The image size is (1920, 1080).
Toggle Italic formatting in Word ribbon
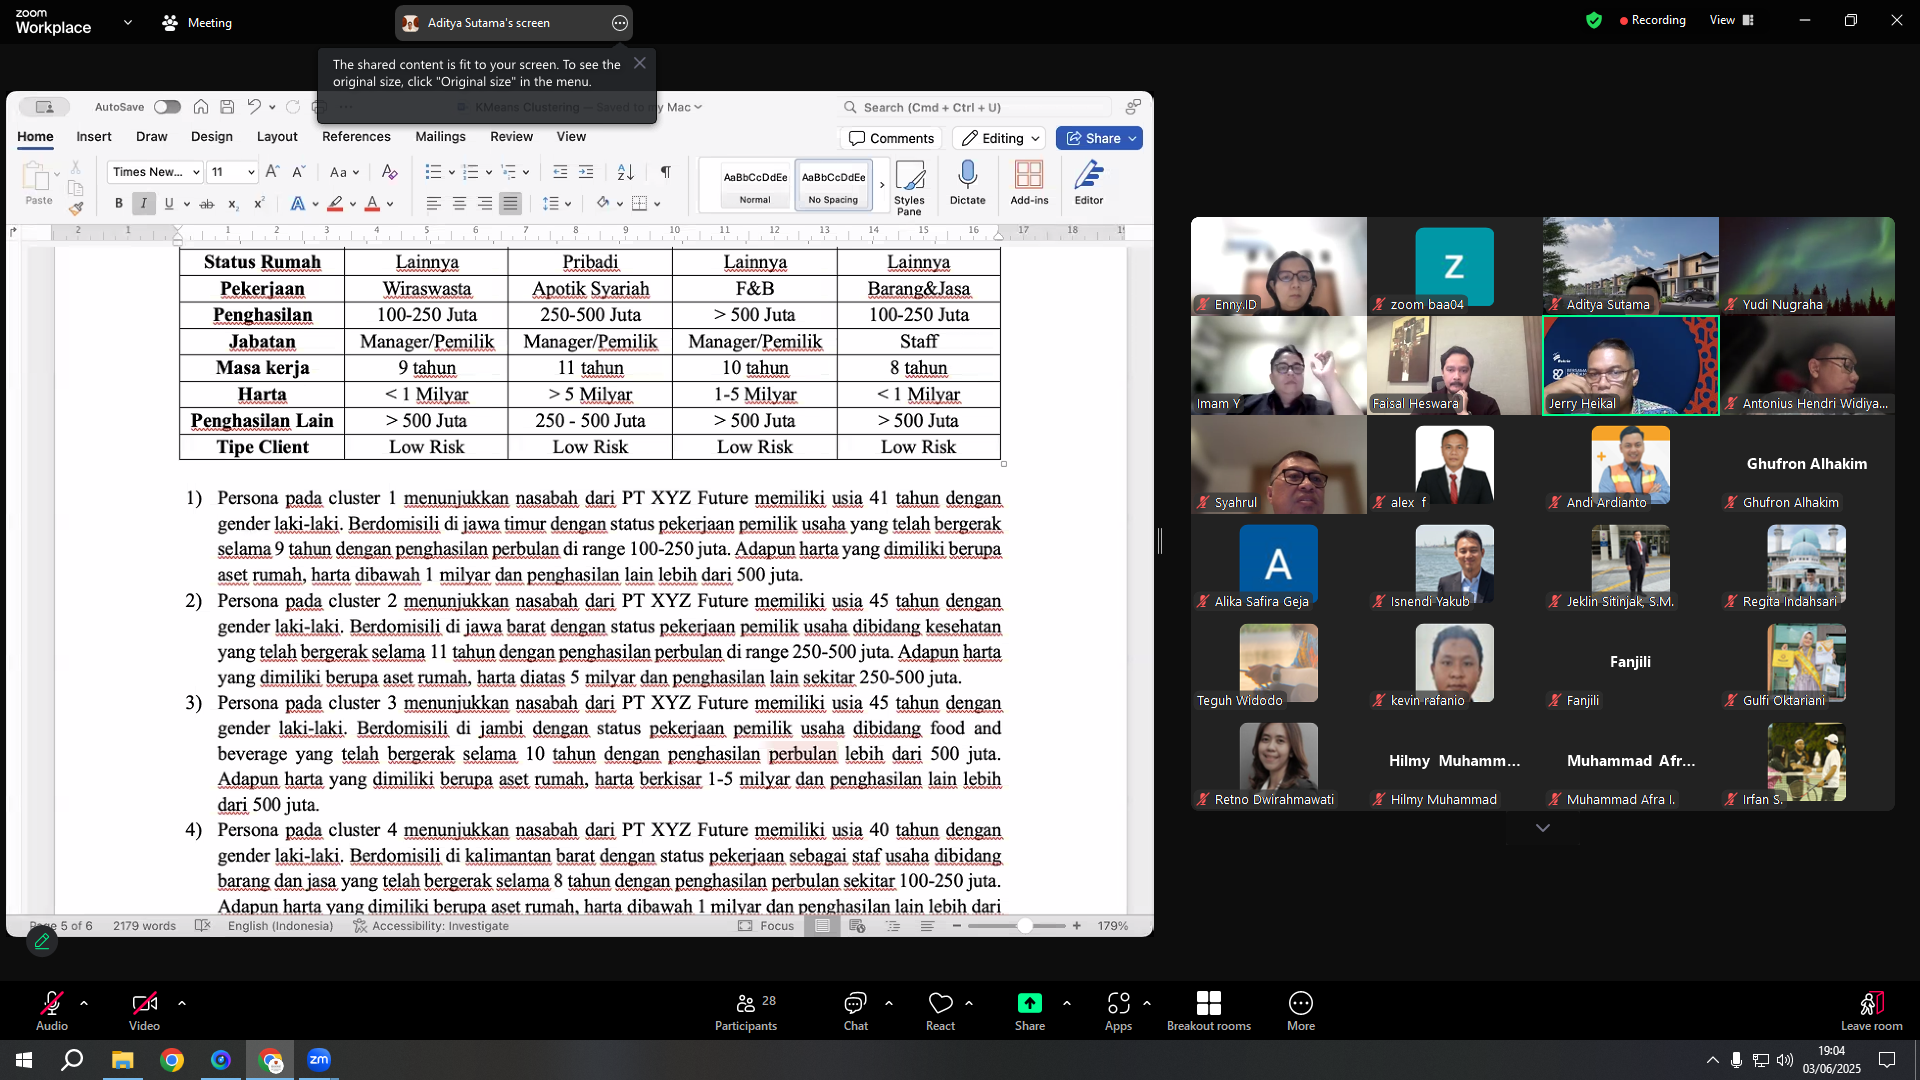click(x=144, y=204)
